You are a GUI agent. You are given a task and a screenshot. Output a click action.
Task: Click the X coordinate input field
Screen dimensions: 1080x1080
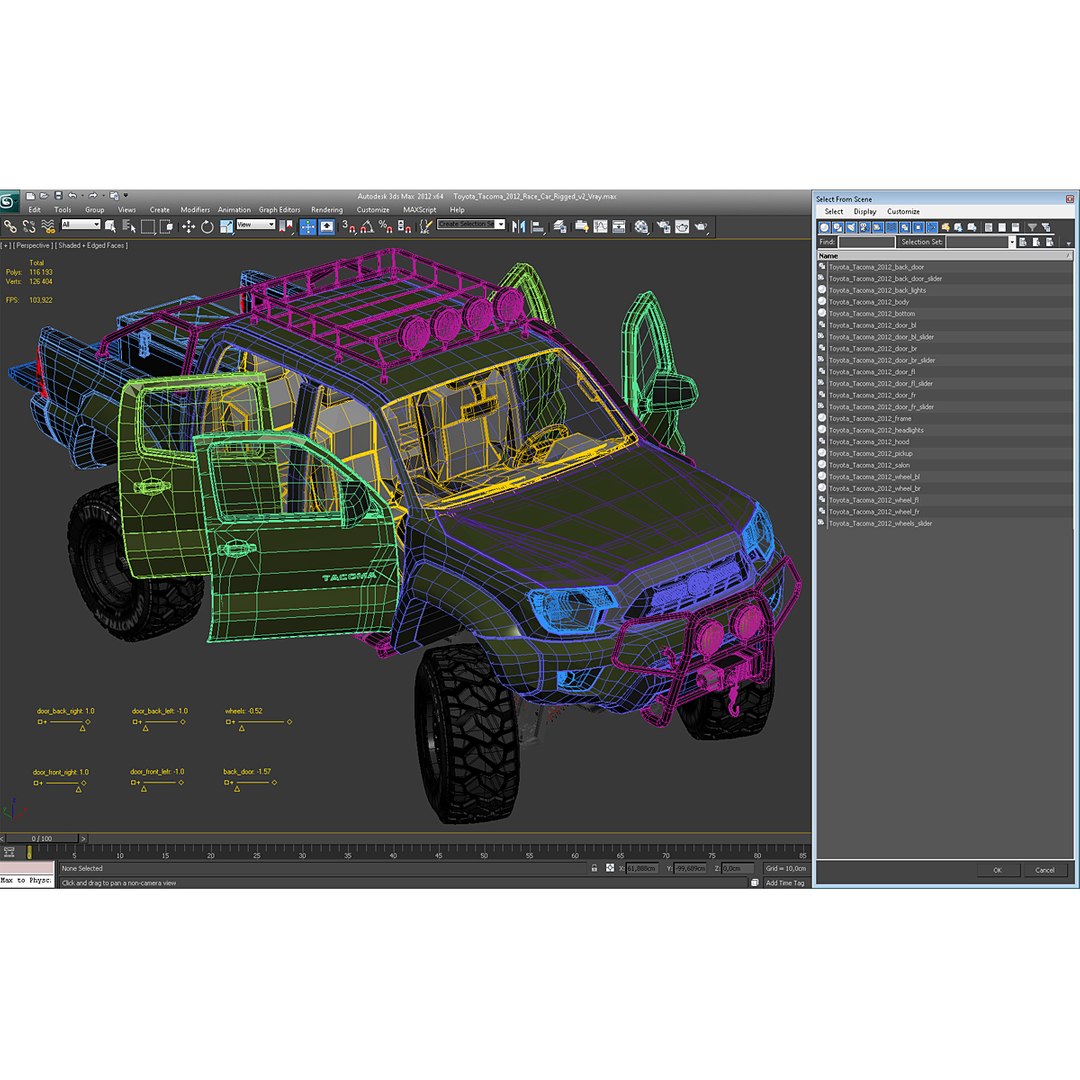click(x=642, y=869)
